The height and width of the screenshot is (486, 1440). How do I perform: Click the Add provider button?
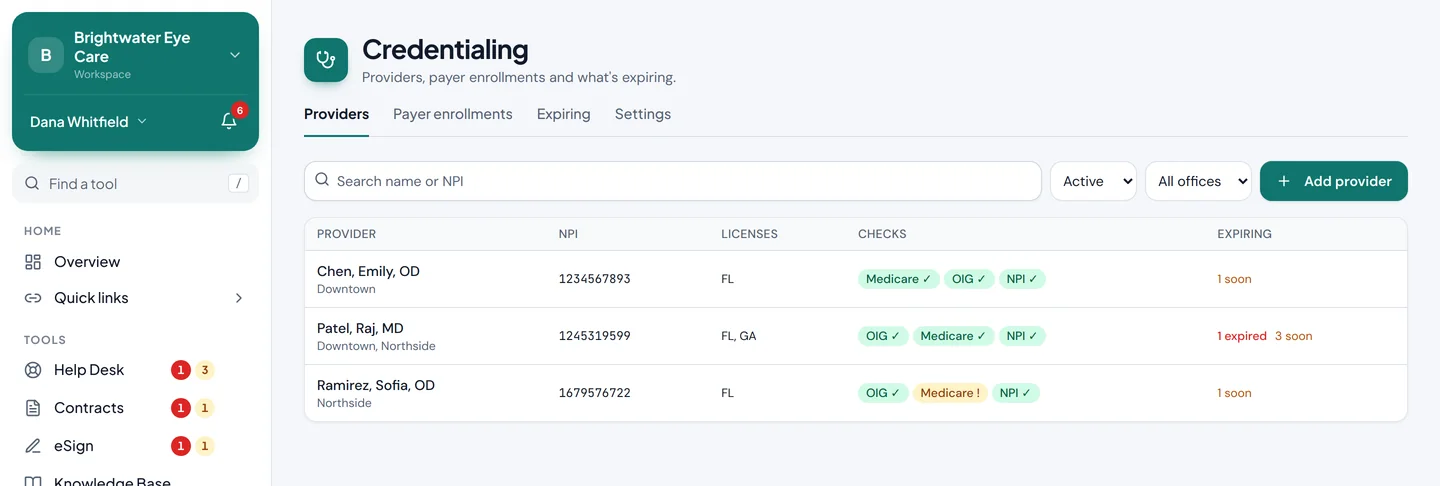click(1334, 181)
